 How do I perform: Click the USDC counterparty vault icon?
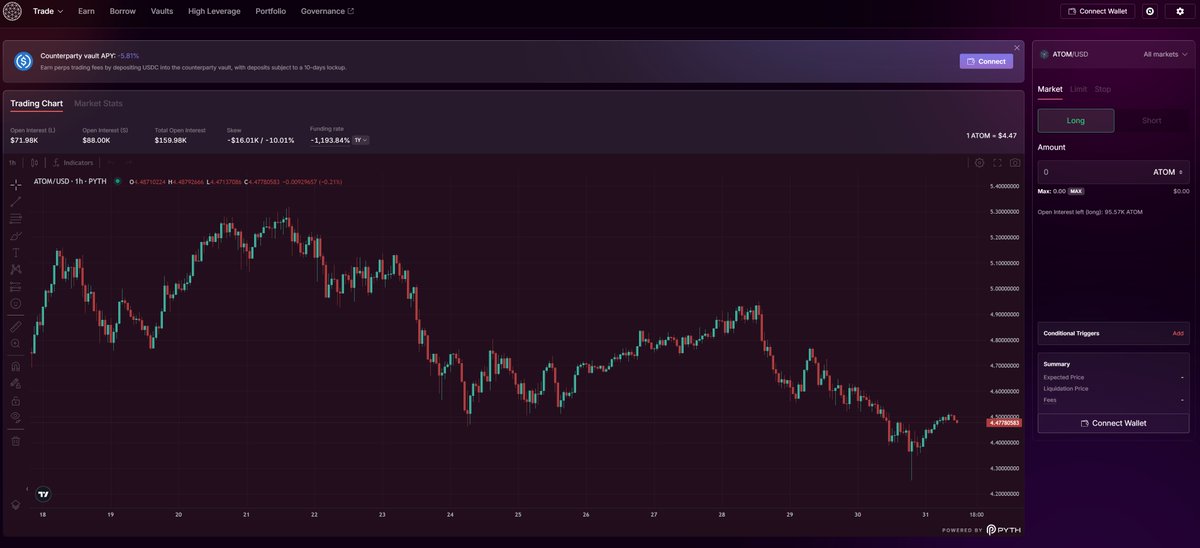point(24,61)
